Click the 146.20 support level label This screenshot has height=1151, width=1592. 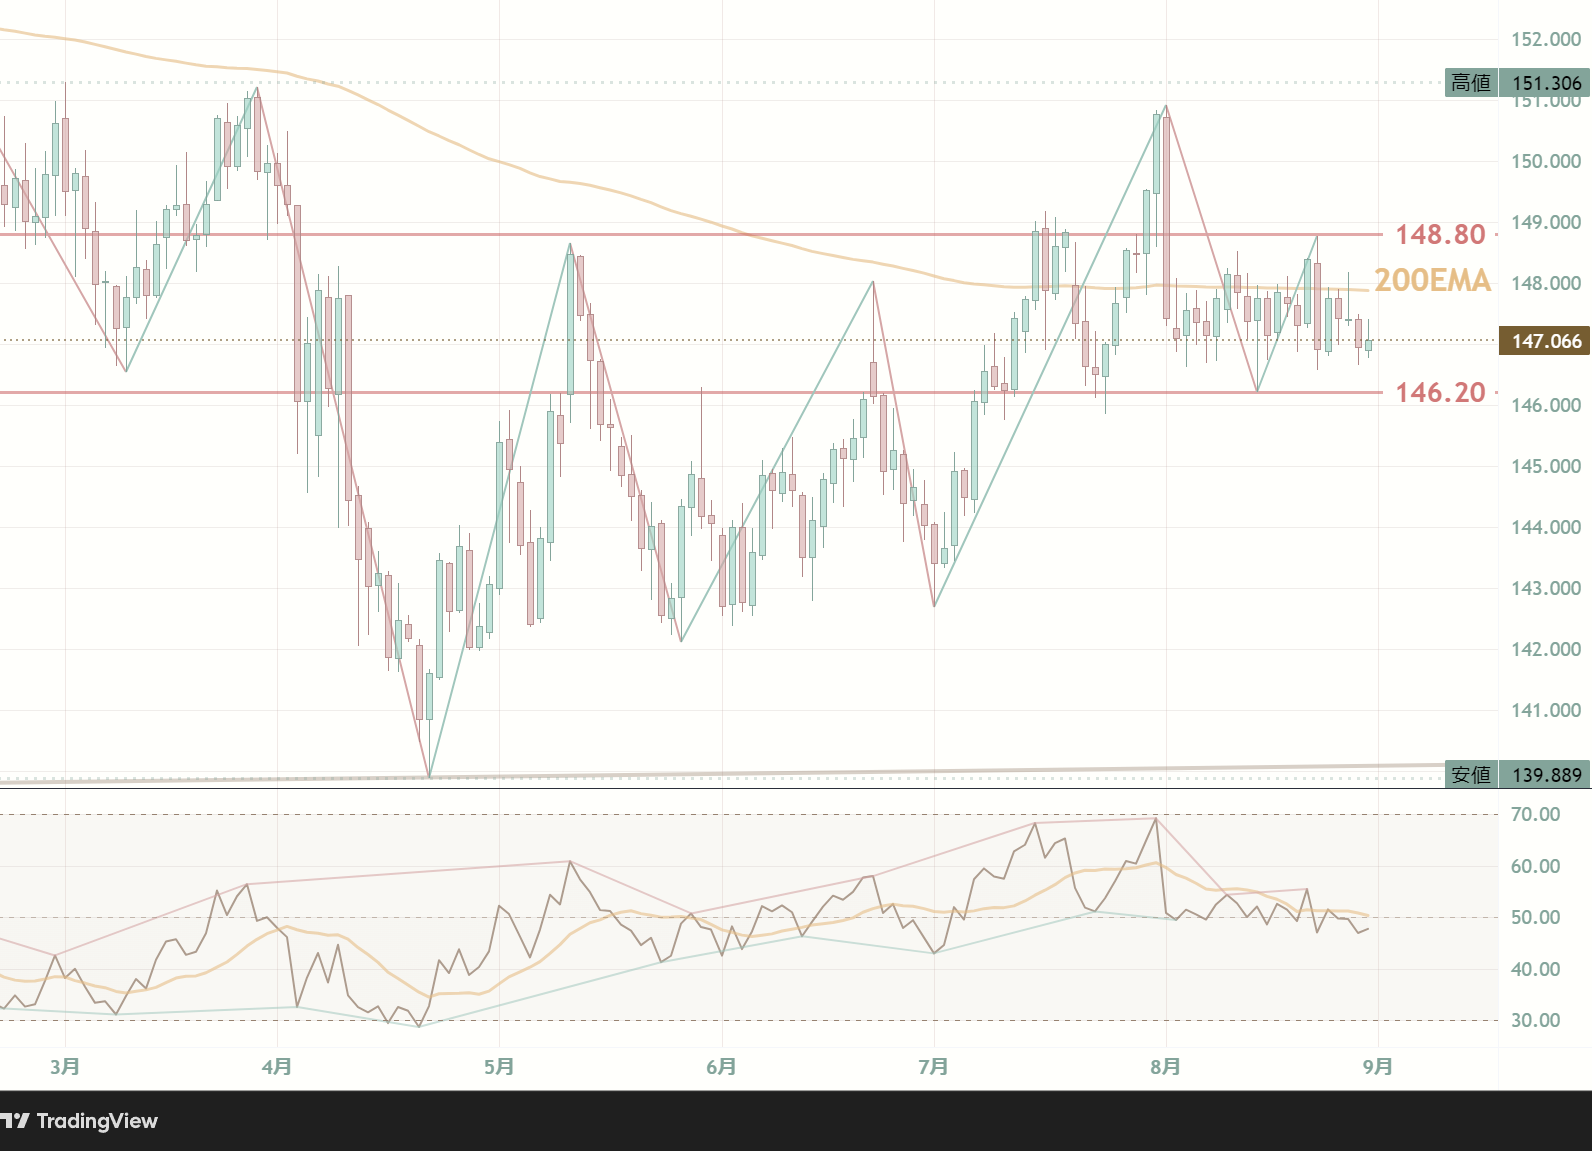tap(1440, 393)
